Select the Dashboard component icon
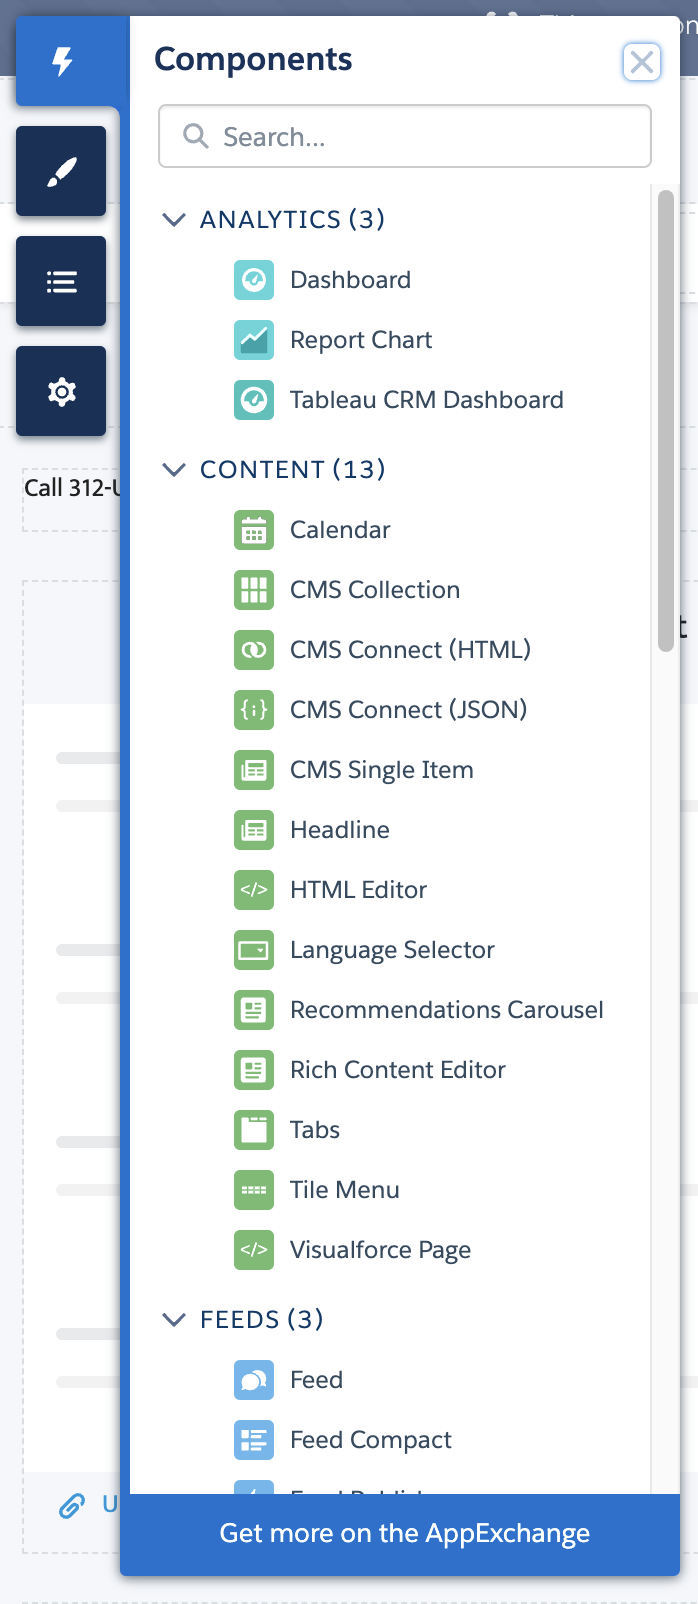This screenshot has height=1604, width=698. [x=254, y=280]
